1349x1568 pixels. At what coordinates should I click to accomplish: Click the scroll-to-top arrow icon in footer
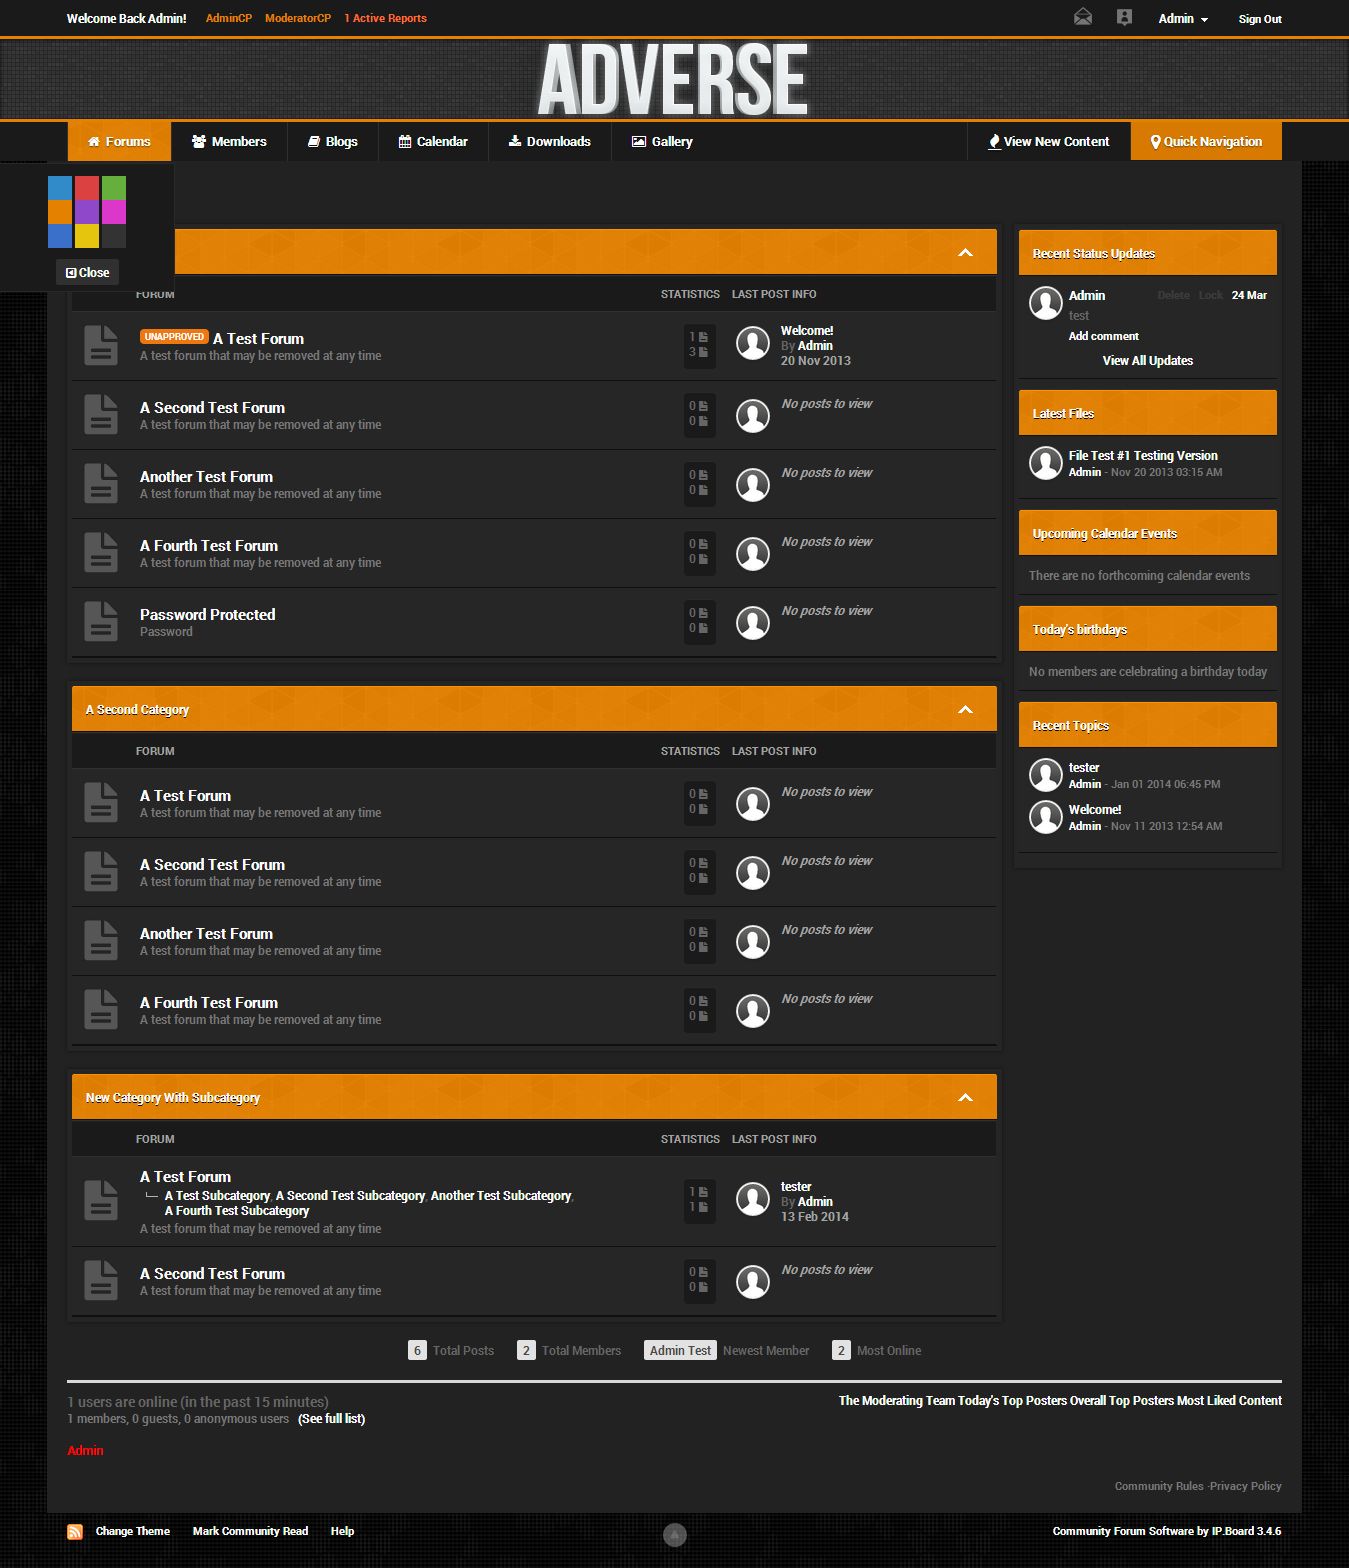click(x=675, y=1534)
